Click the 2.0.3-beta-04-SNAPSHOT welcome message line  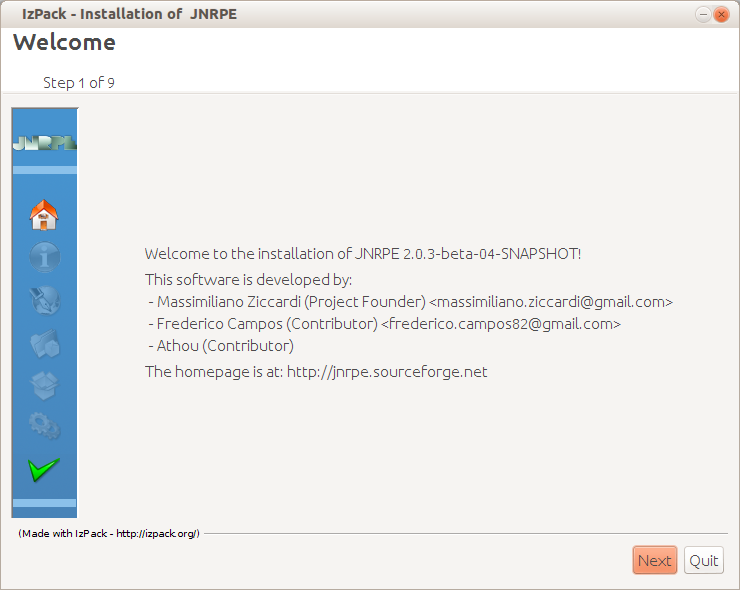point(363,254)
